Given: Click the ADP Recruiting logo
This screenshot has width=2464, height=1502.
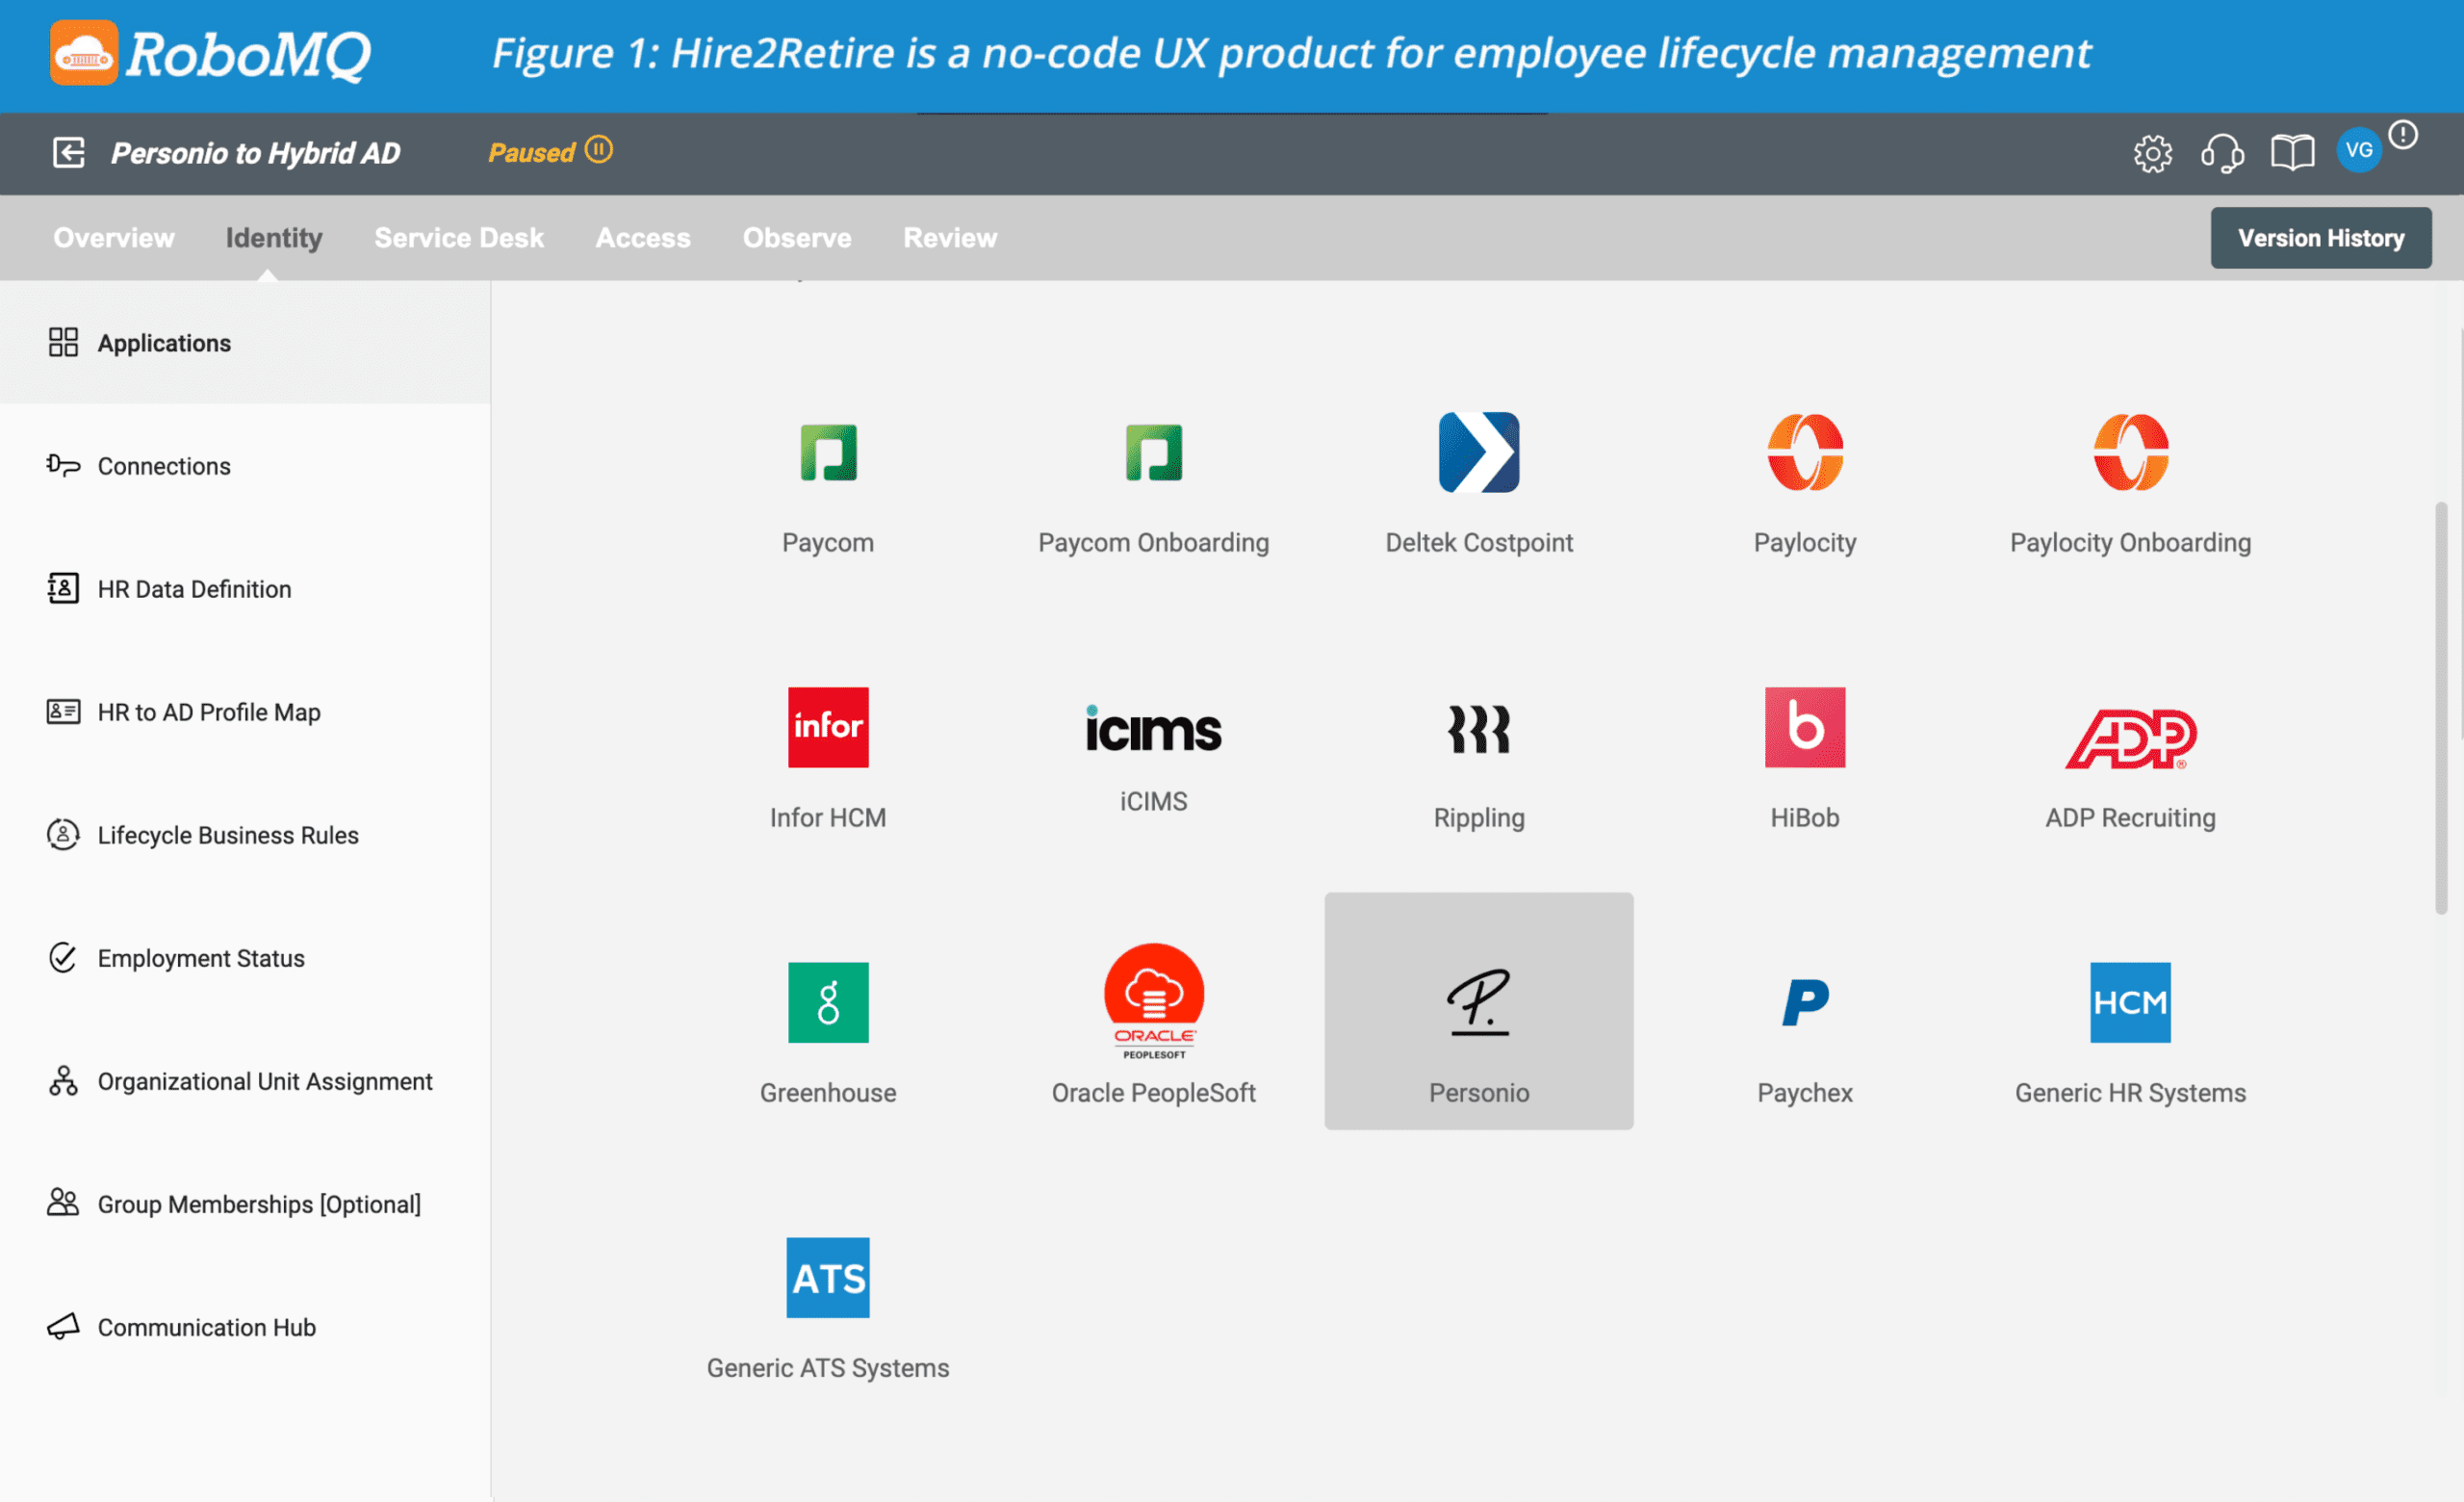Looking at the screenshot, I should [2130, 738].
